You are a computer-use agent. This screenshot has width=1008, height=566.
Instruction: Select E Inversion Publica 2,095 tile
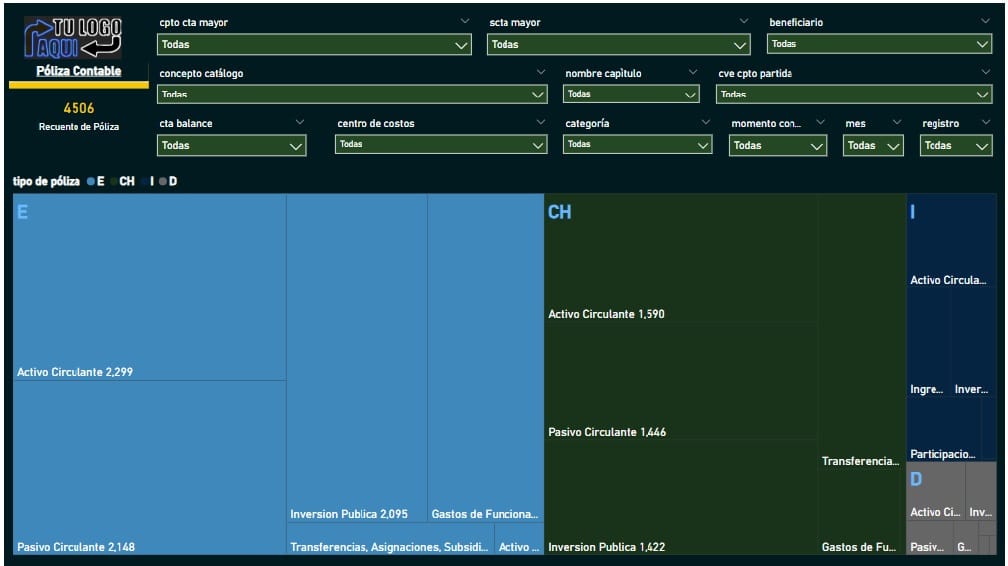pyautogui.click(x=357, y=358)
